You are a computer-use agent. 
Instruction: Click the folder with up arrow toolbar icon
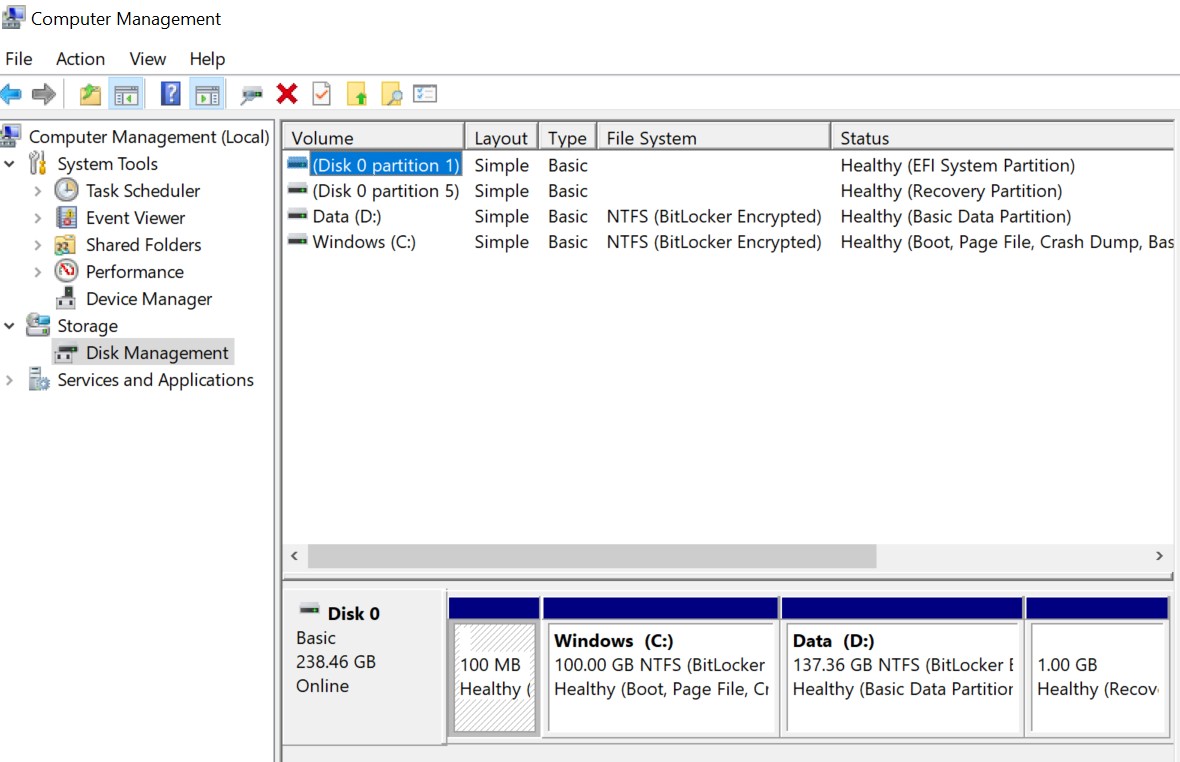356,93
